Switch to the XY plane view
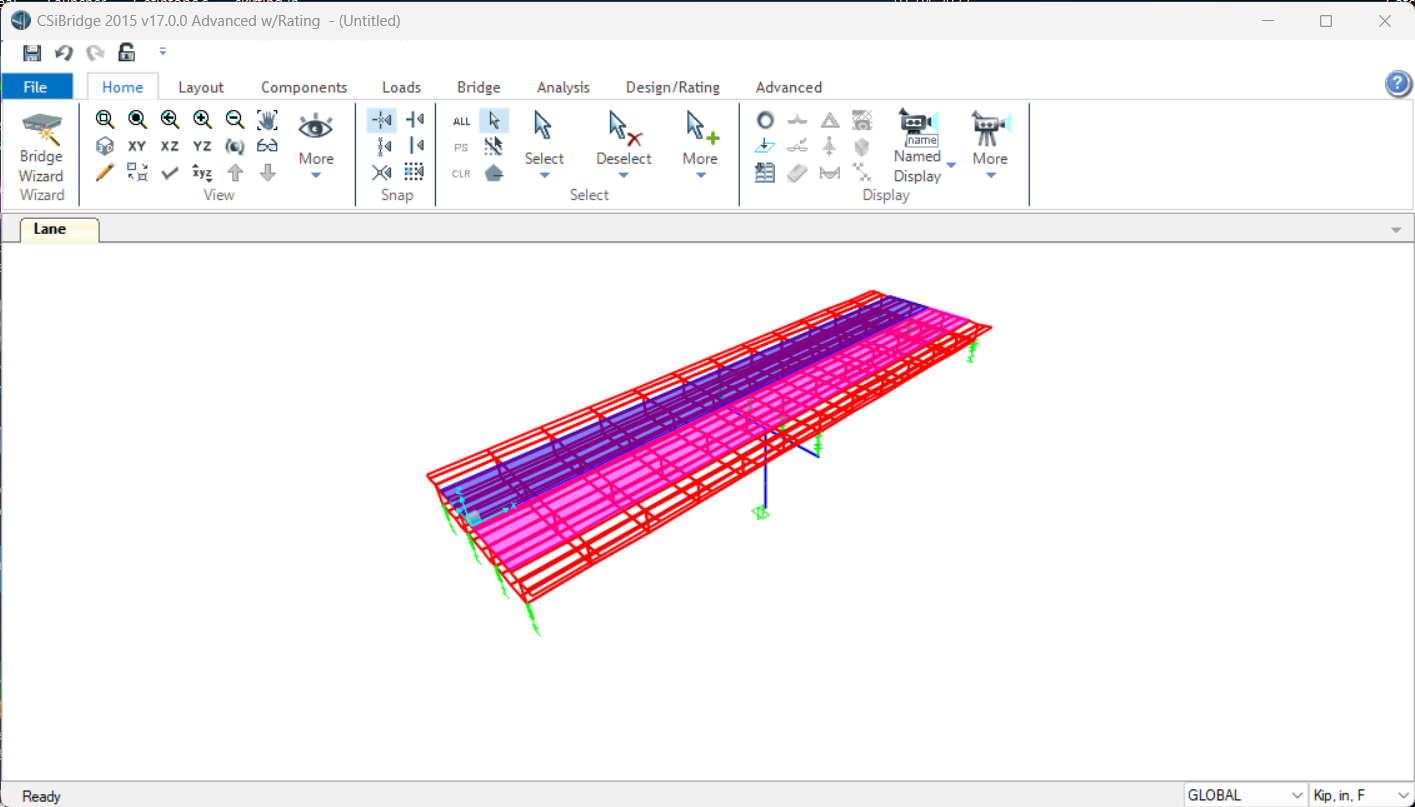Screen dimensions: 1415x807 point(136,145)
